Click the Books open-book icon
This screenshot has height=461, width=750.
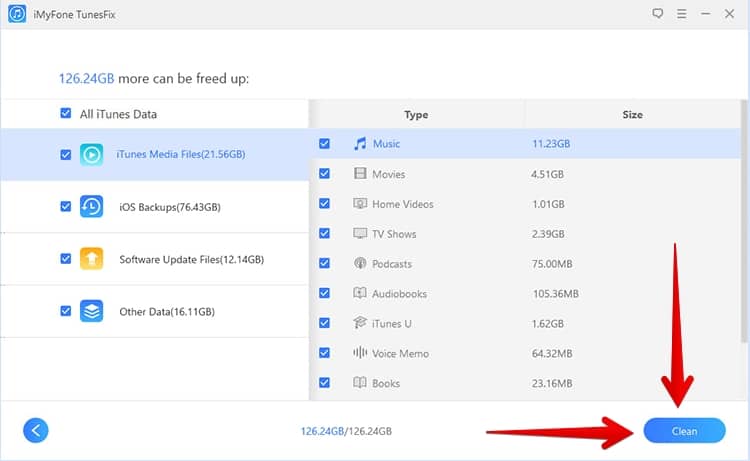point(360,382)
